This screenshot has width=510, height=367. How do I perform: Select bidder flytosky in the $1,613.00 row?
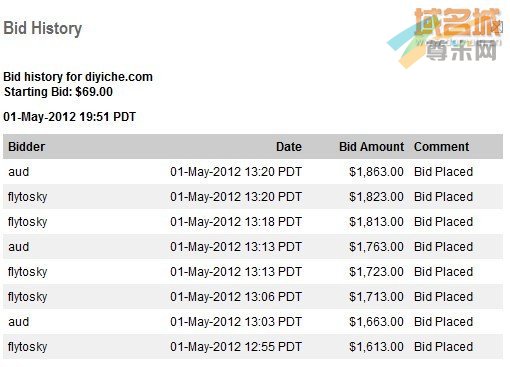(27, 347)
